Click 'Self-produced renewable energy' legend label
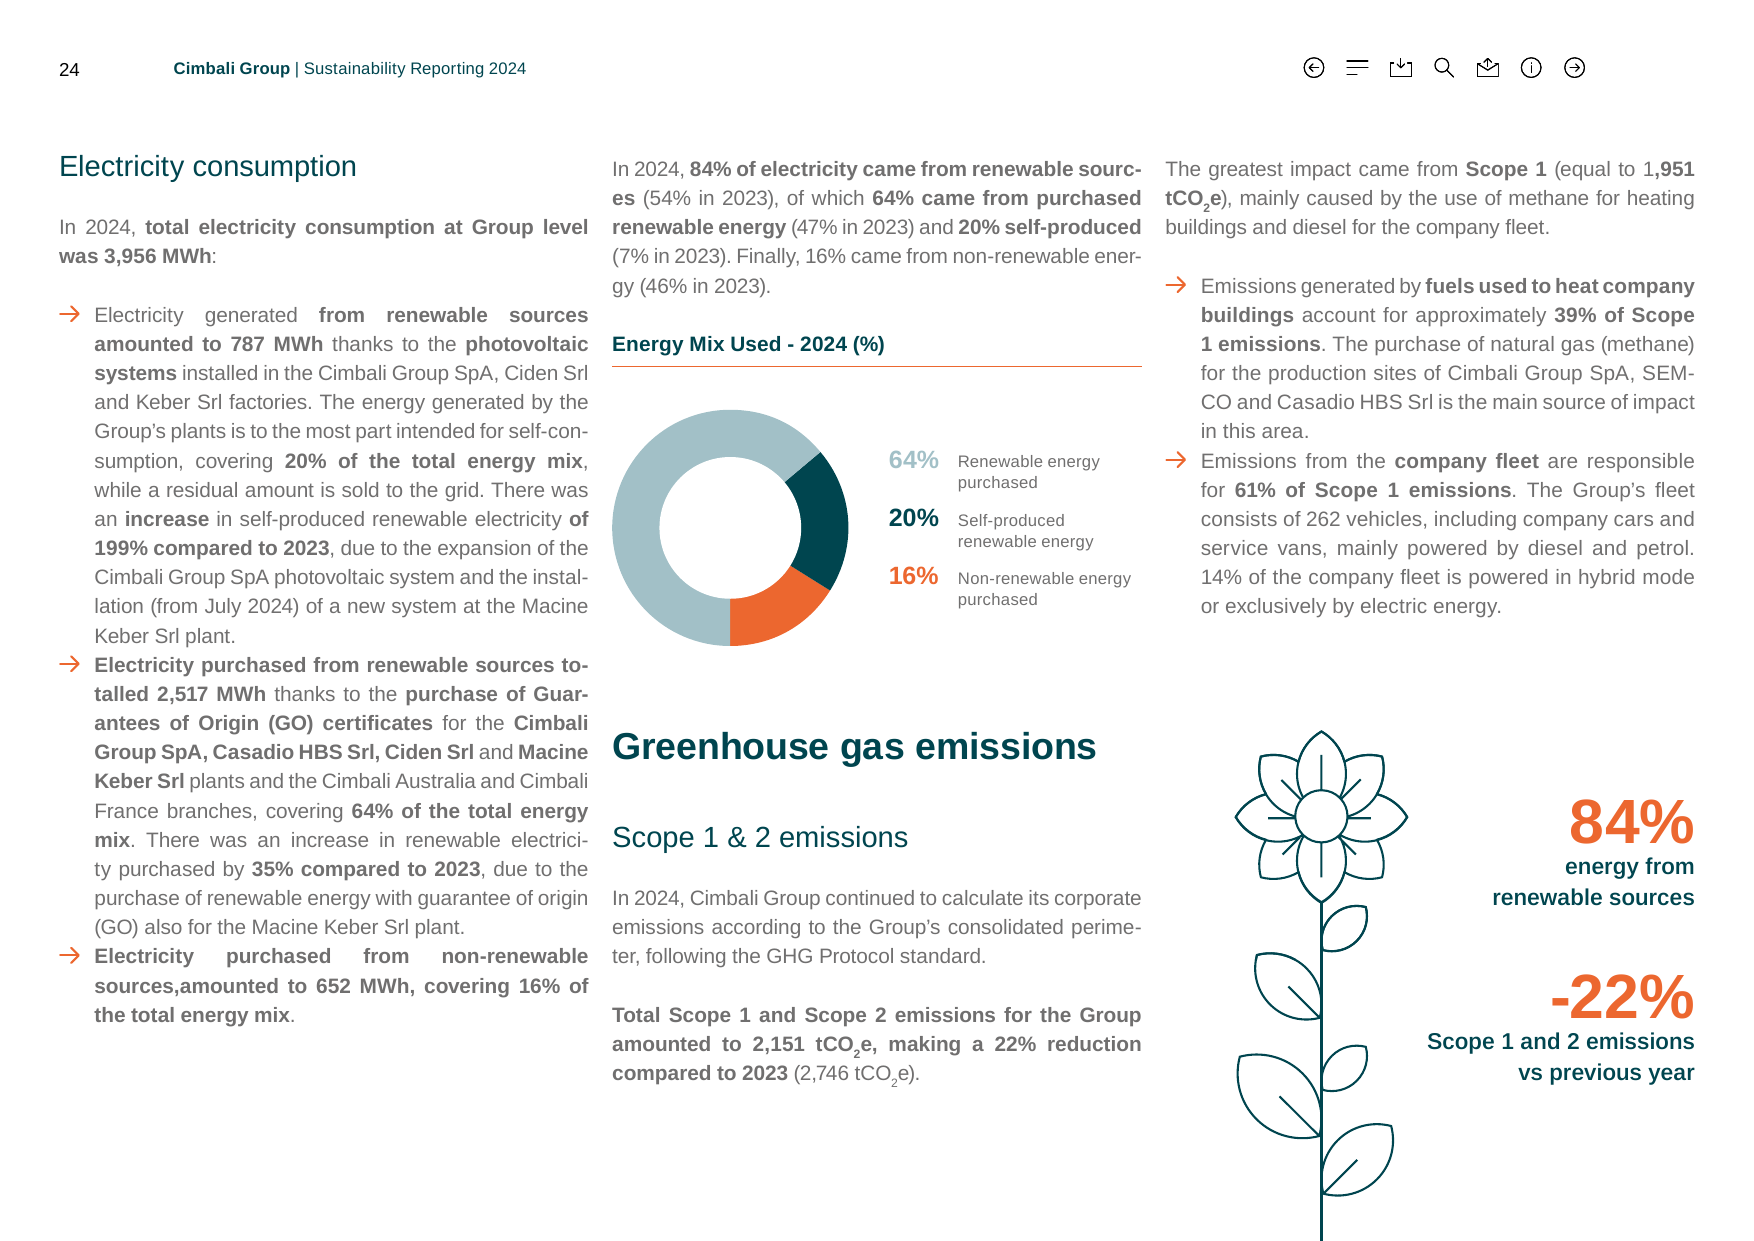 tap(1025, 531)
